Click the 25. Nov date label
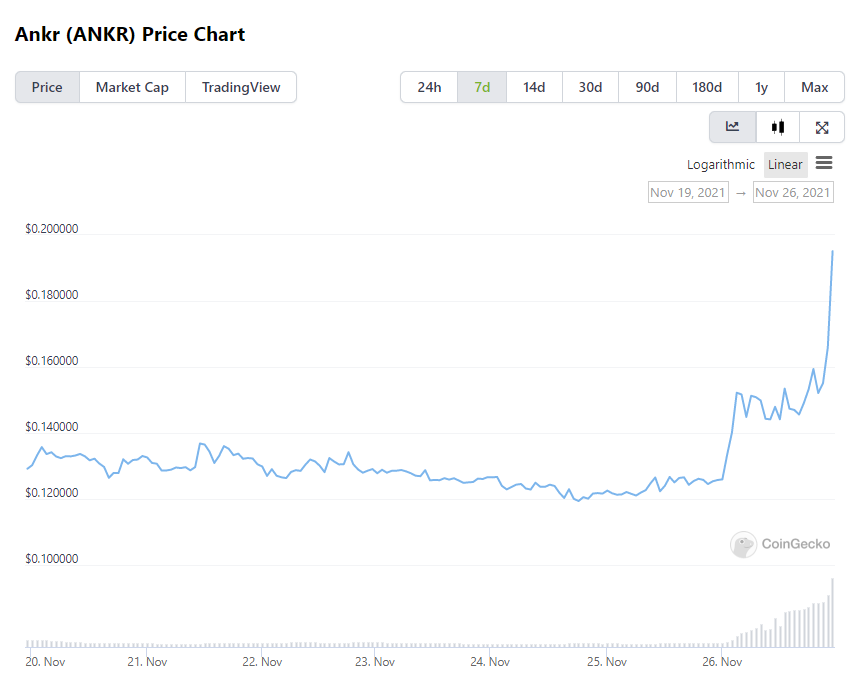 606,662
